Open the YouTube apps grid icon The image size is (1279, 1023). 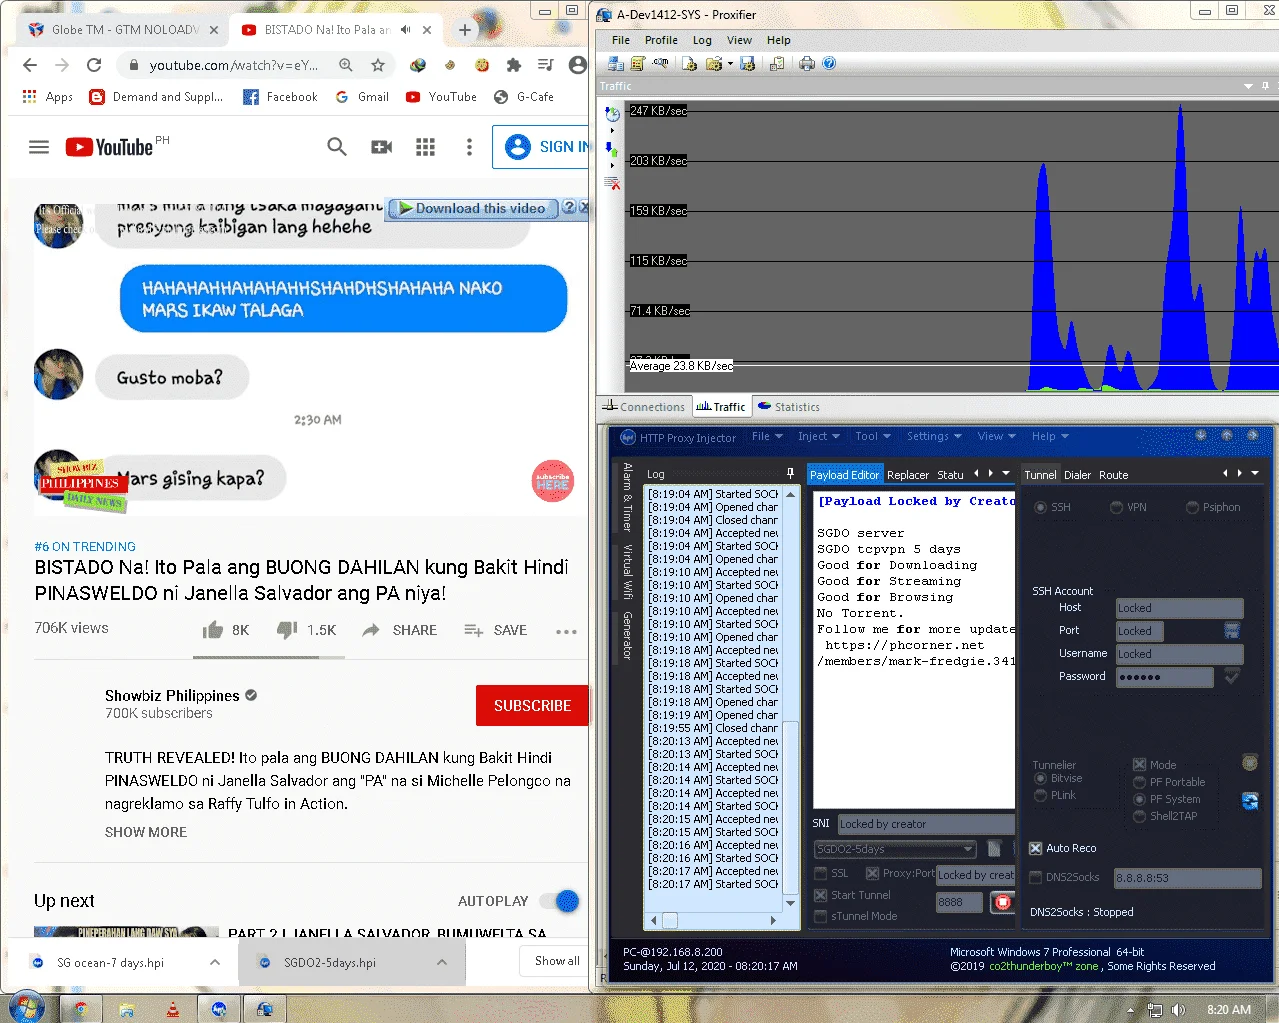click(425, 147)
